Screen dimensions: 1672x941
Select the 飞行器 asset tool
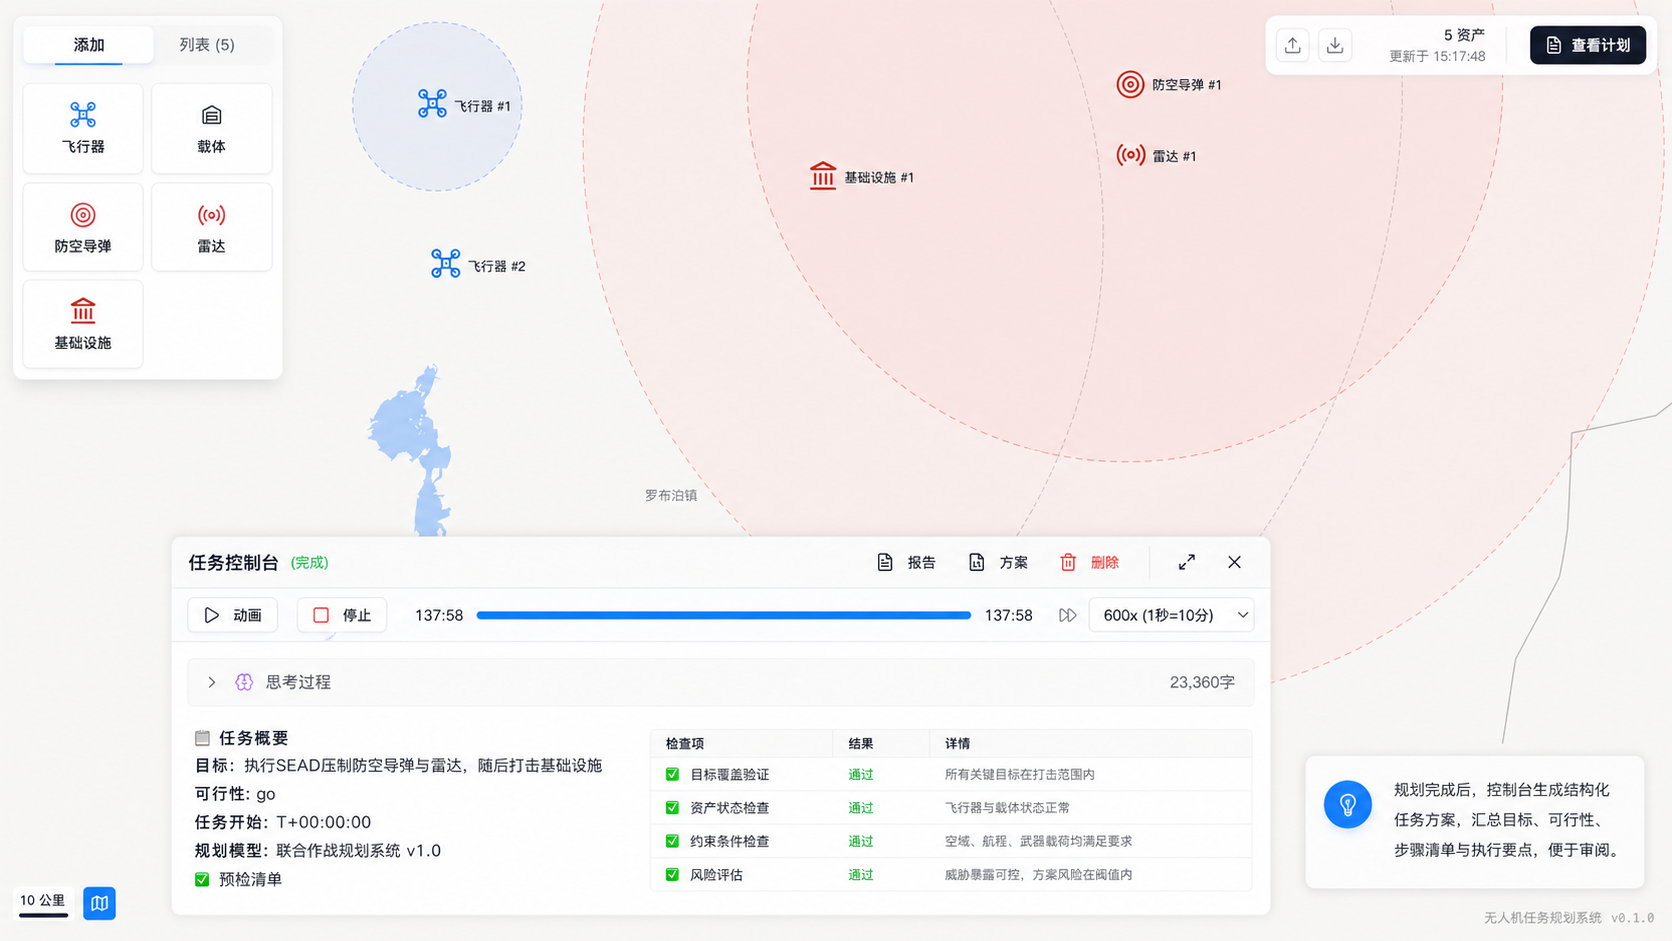pyautogui.click(x=82, y=128)
